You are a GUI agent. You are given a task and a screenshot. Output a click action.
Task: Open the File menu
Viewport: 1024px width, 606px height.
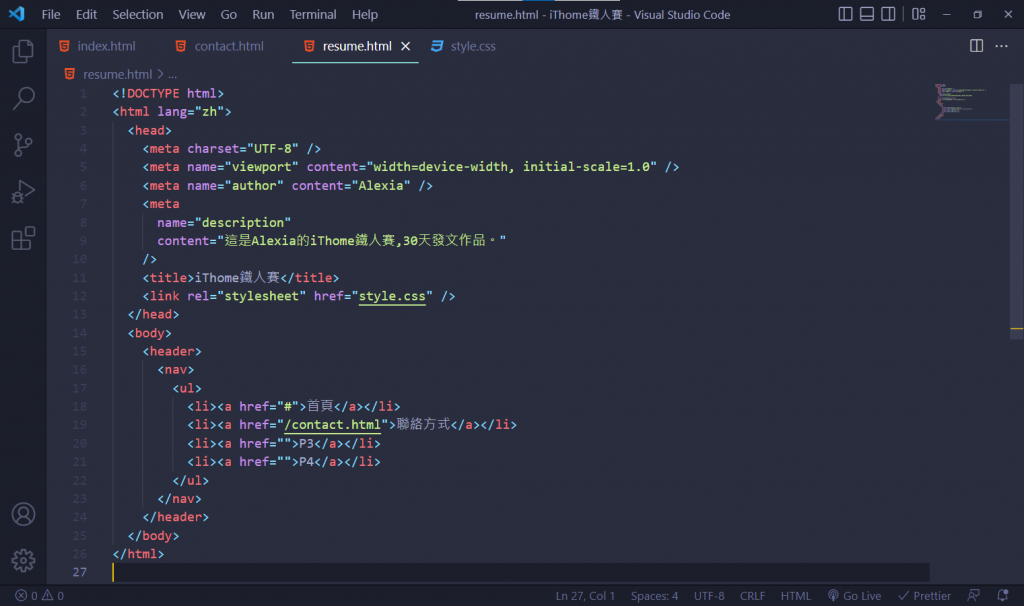[51, 14]
